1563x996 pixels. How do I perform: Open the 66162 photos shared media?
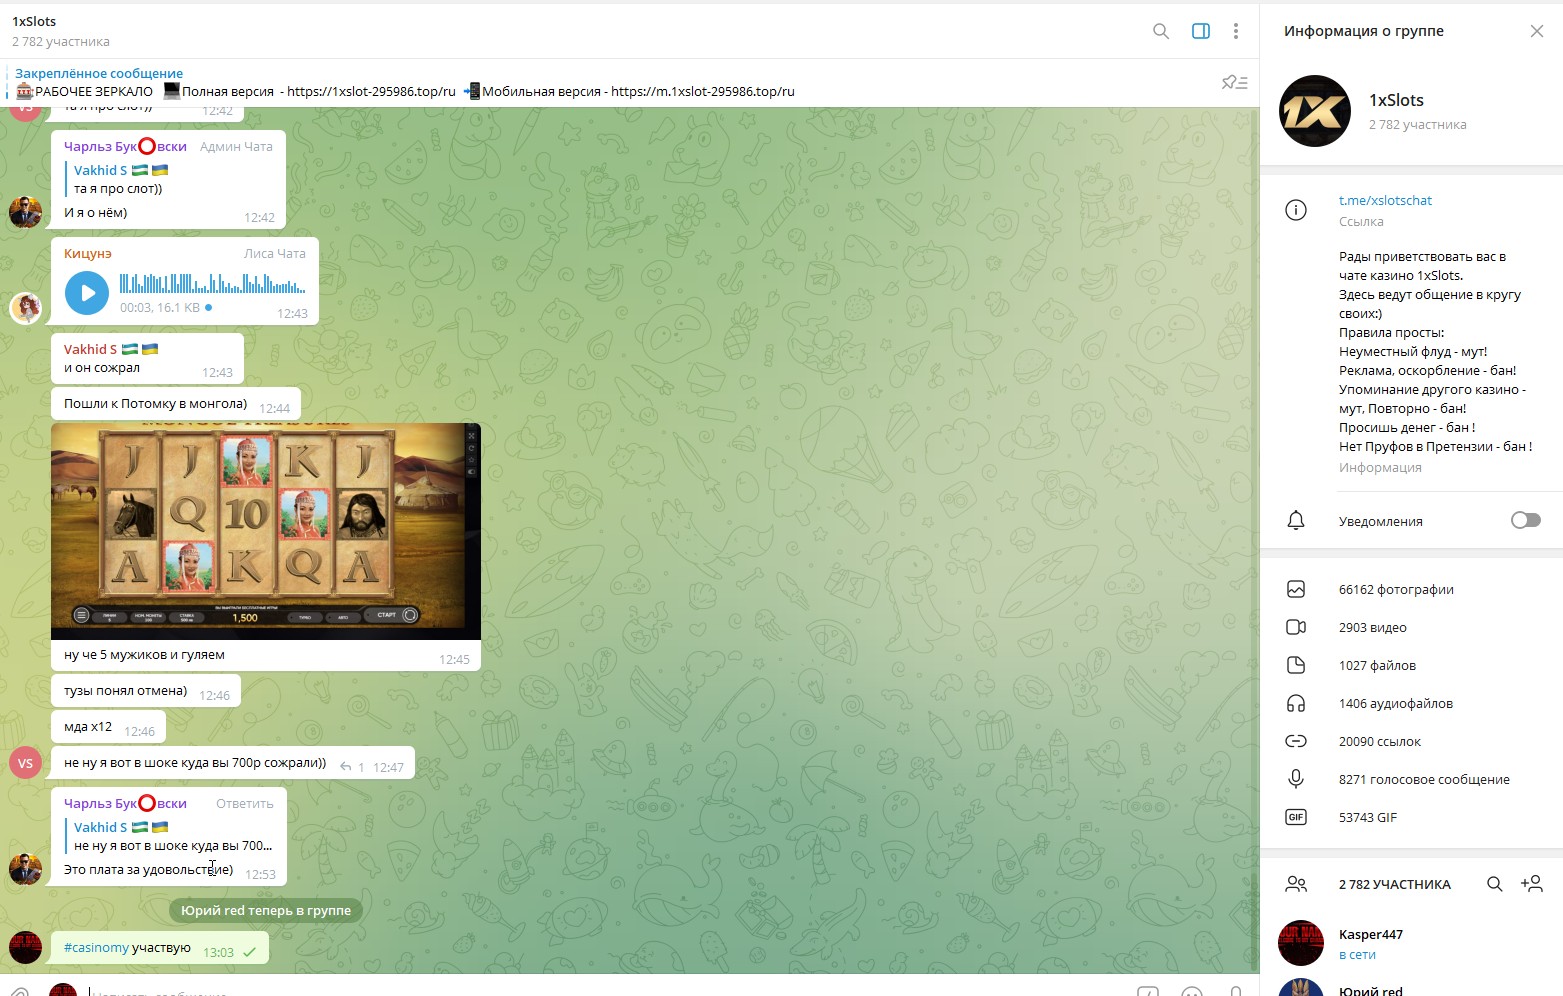1396,589
